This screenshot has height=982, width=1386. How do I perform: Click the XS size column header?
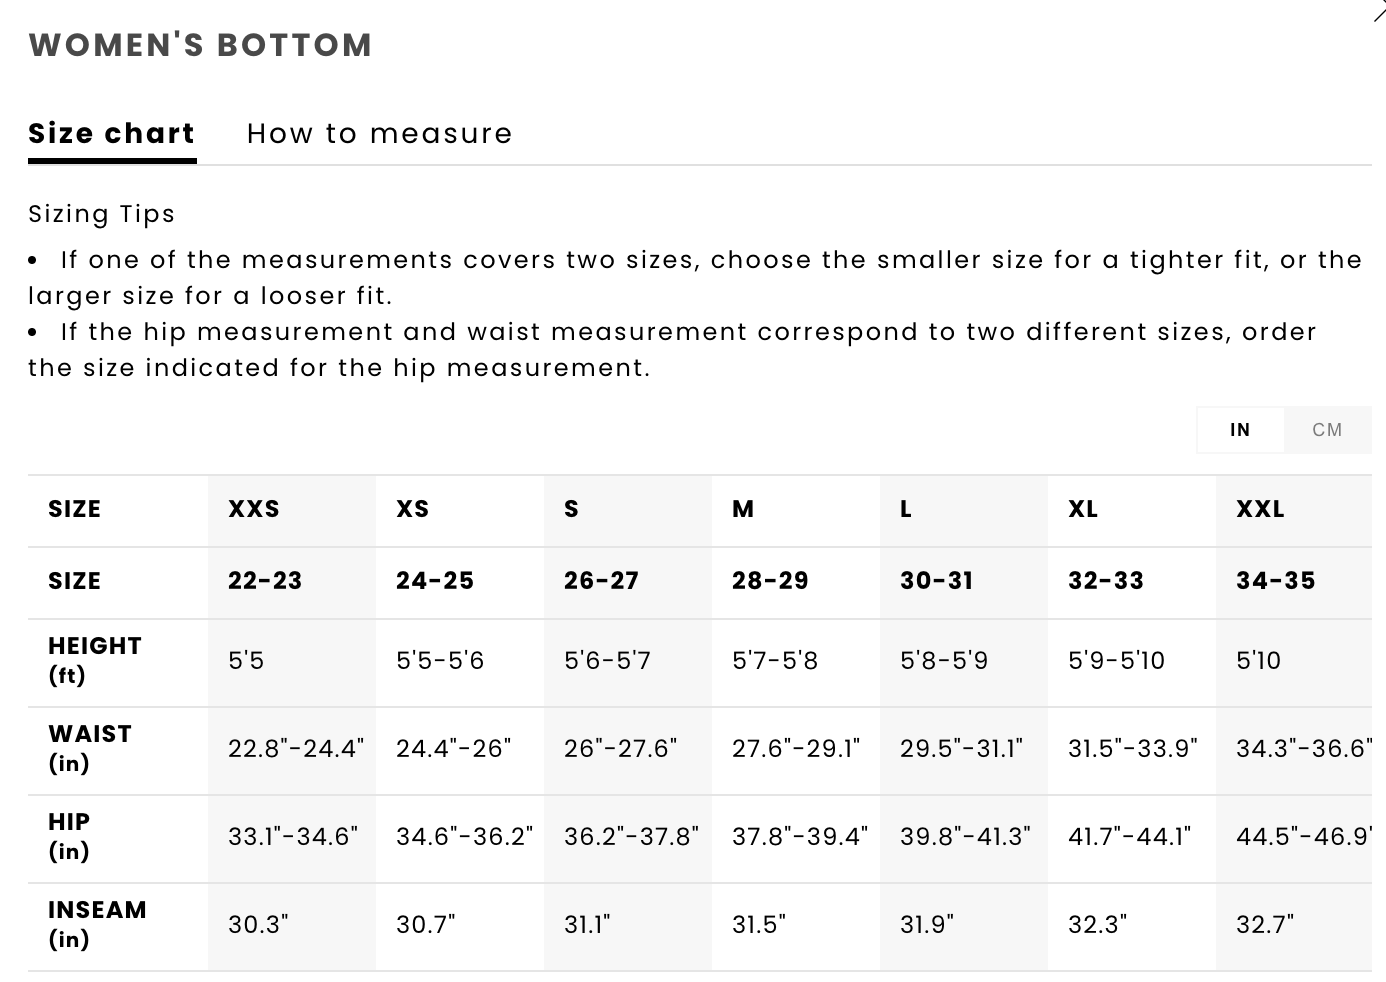click(x=412, y=509)
